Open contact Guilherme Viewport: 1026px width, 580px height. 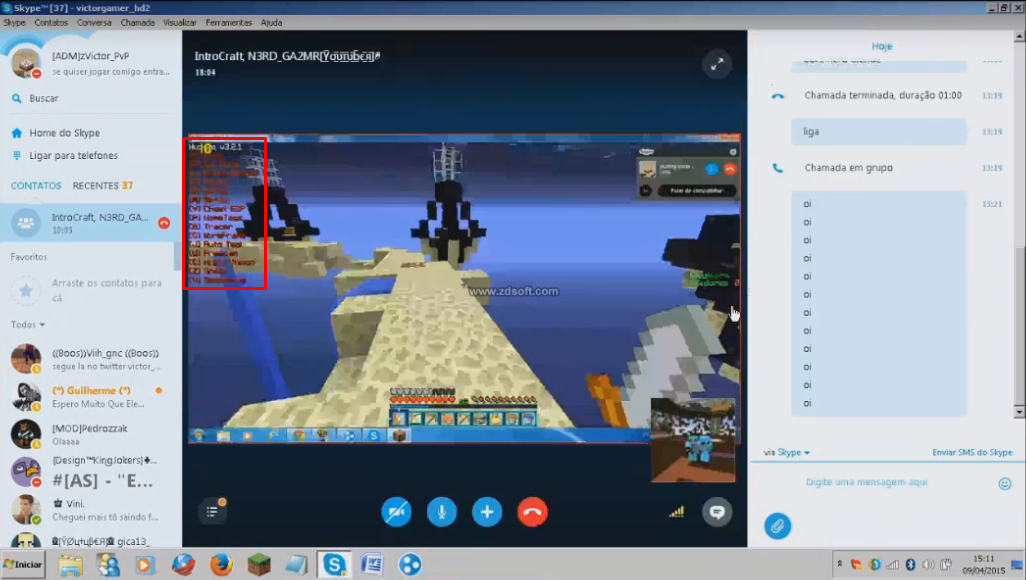90,397
